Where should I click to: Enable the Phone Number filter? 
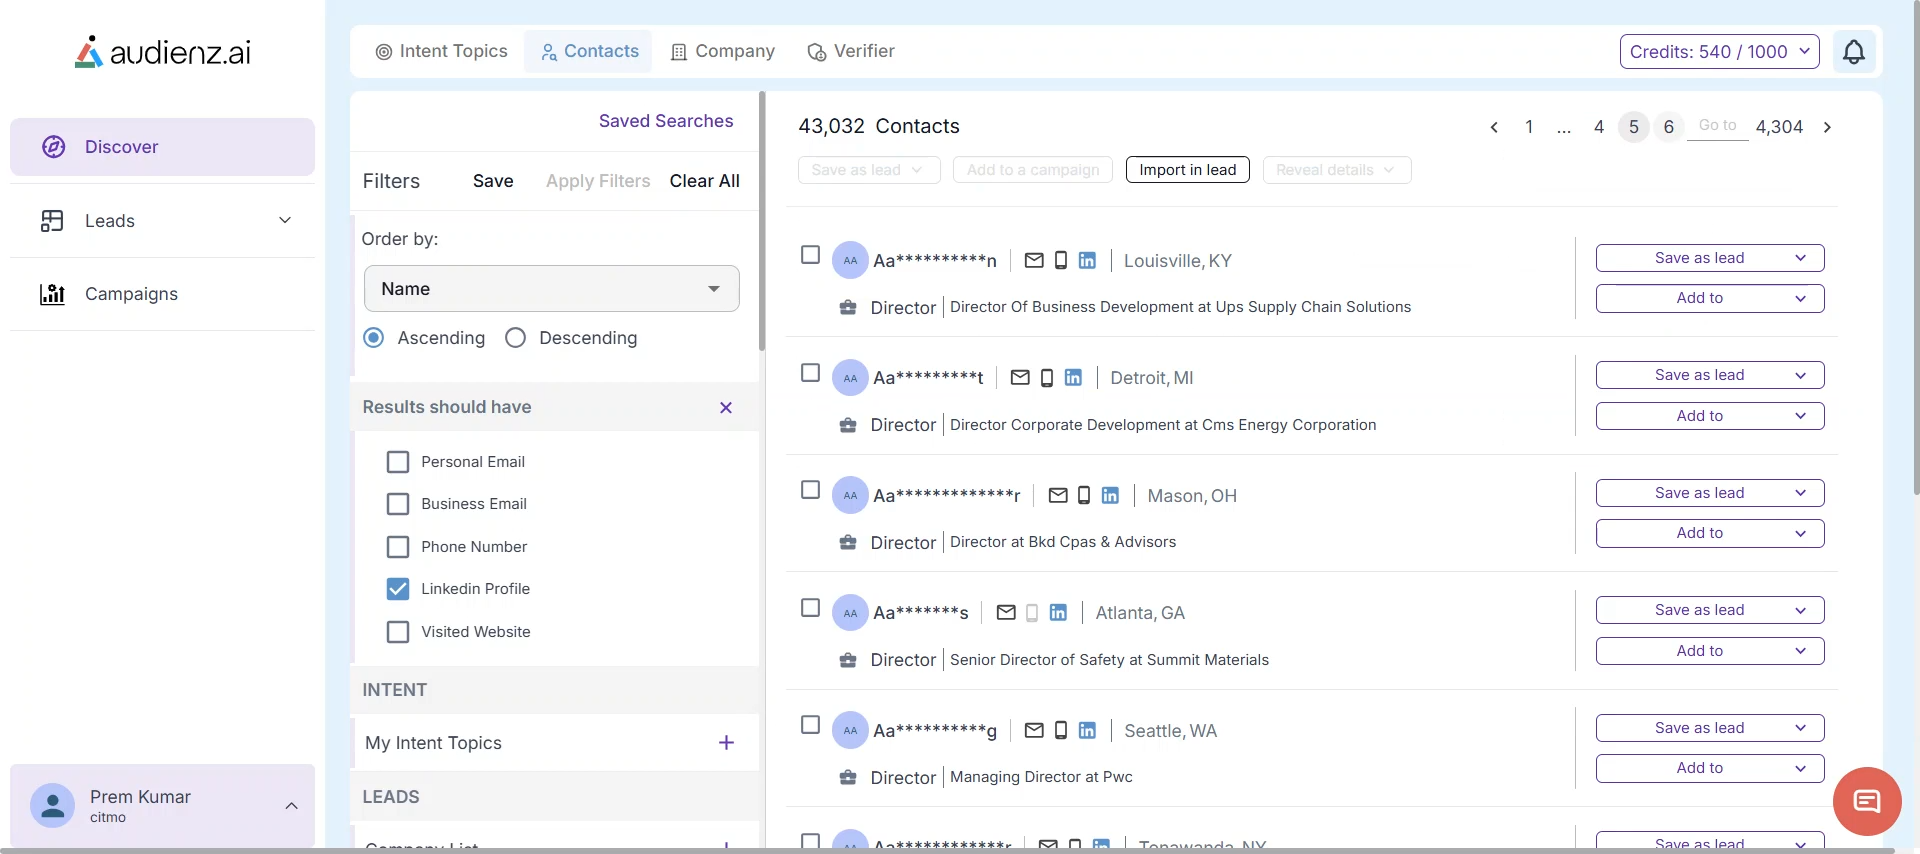point(398,547)
